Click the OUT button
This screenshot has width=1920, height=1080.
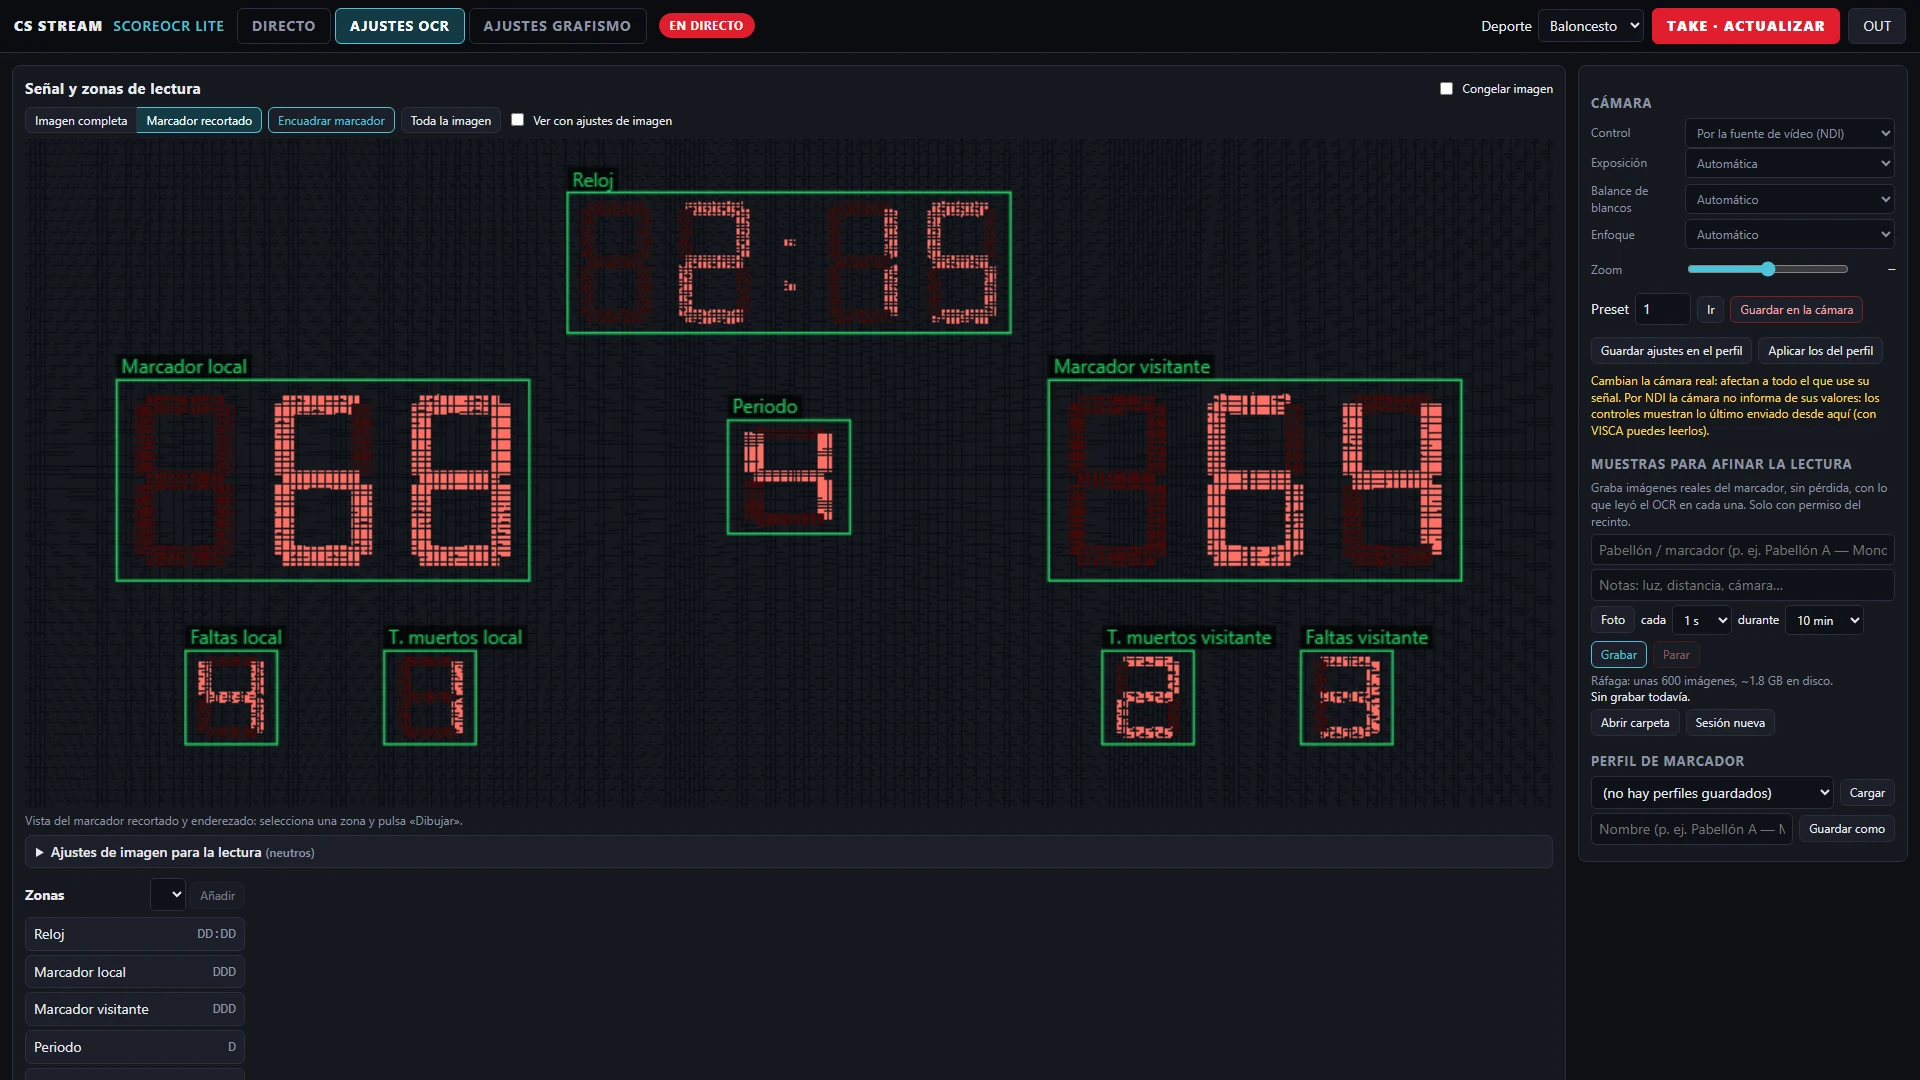pos(1876,26)
